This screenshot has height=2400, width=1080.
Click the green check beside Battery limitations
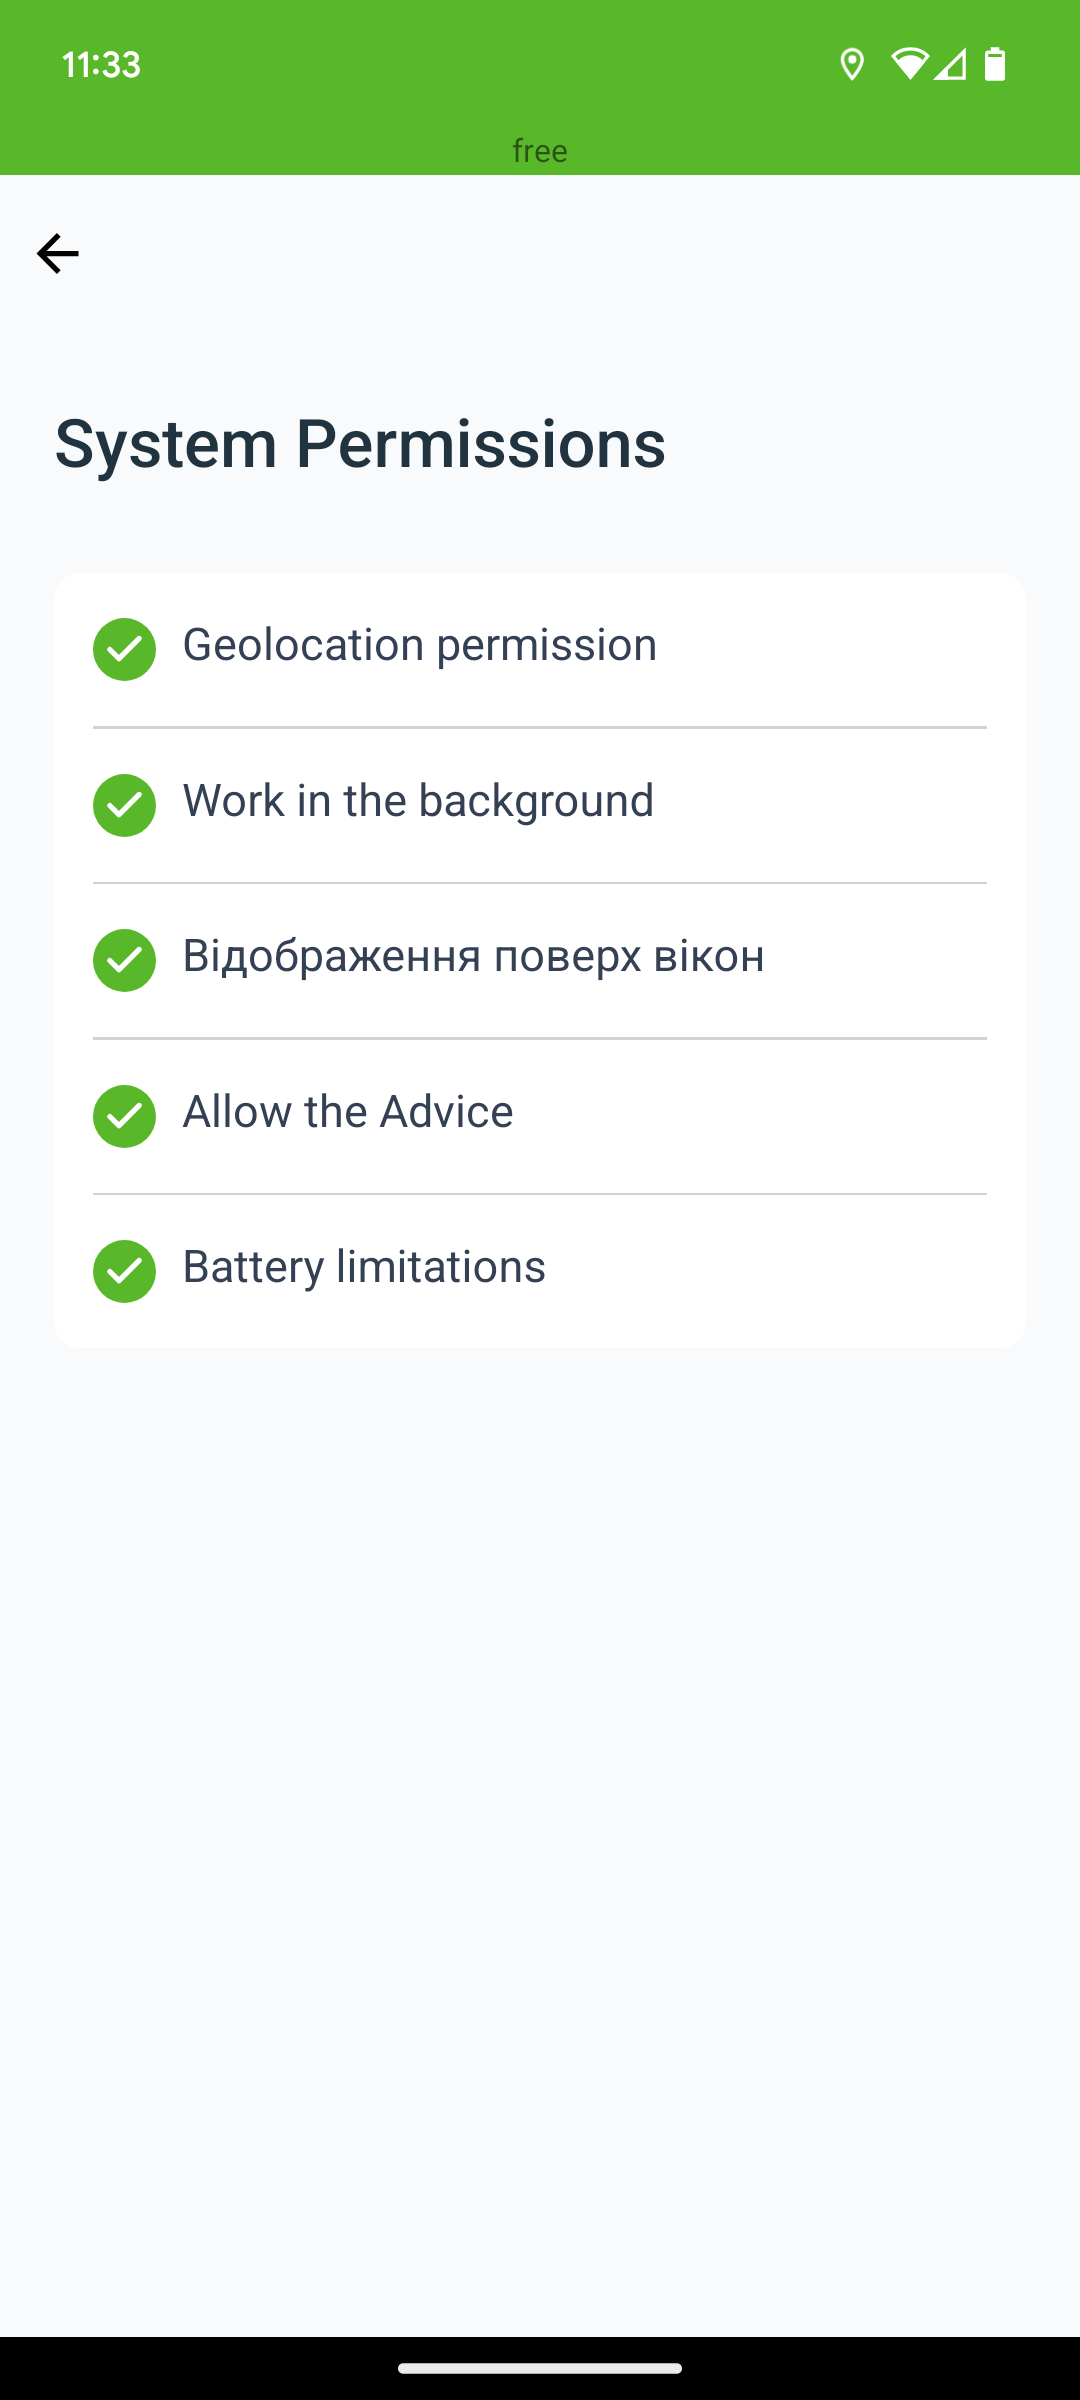[124, 1271]
